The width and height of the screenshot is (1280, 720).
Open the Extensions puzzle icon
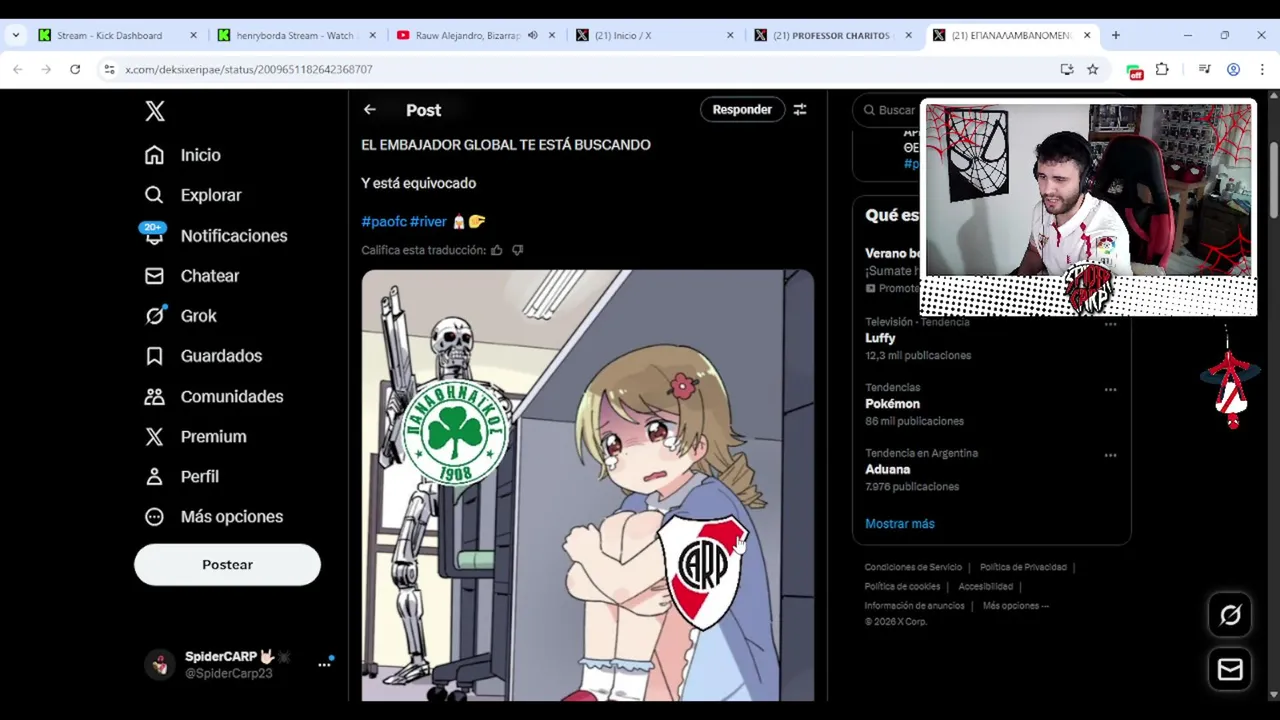tap(1162, 69)
